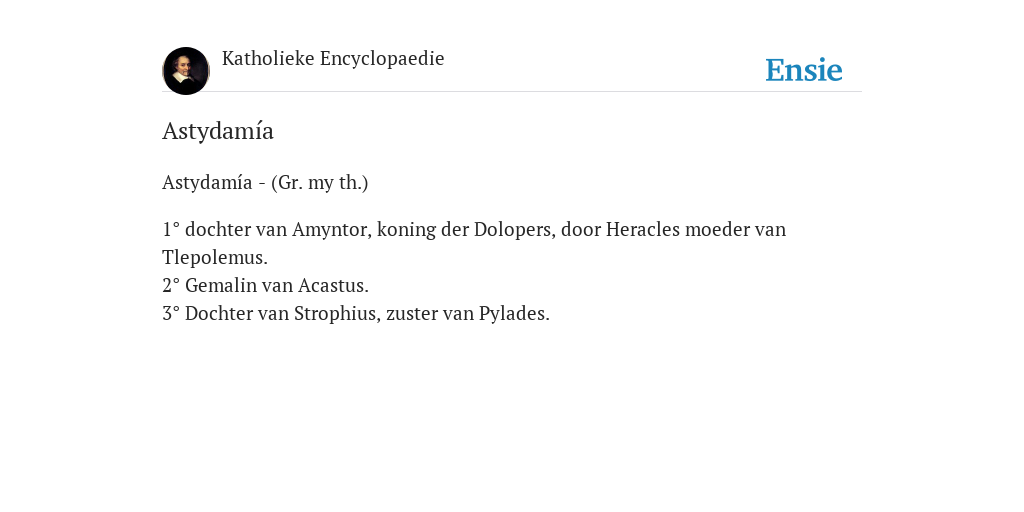Click the '3°' entry marker
The height and width of the screenshot is (512, 1024).
[171, 314]
